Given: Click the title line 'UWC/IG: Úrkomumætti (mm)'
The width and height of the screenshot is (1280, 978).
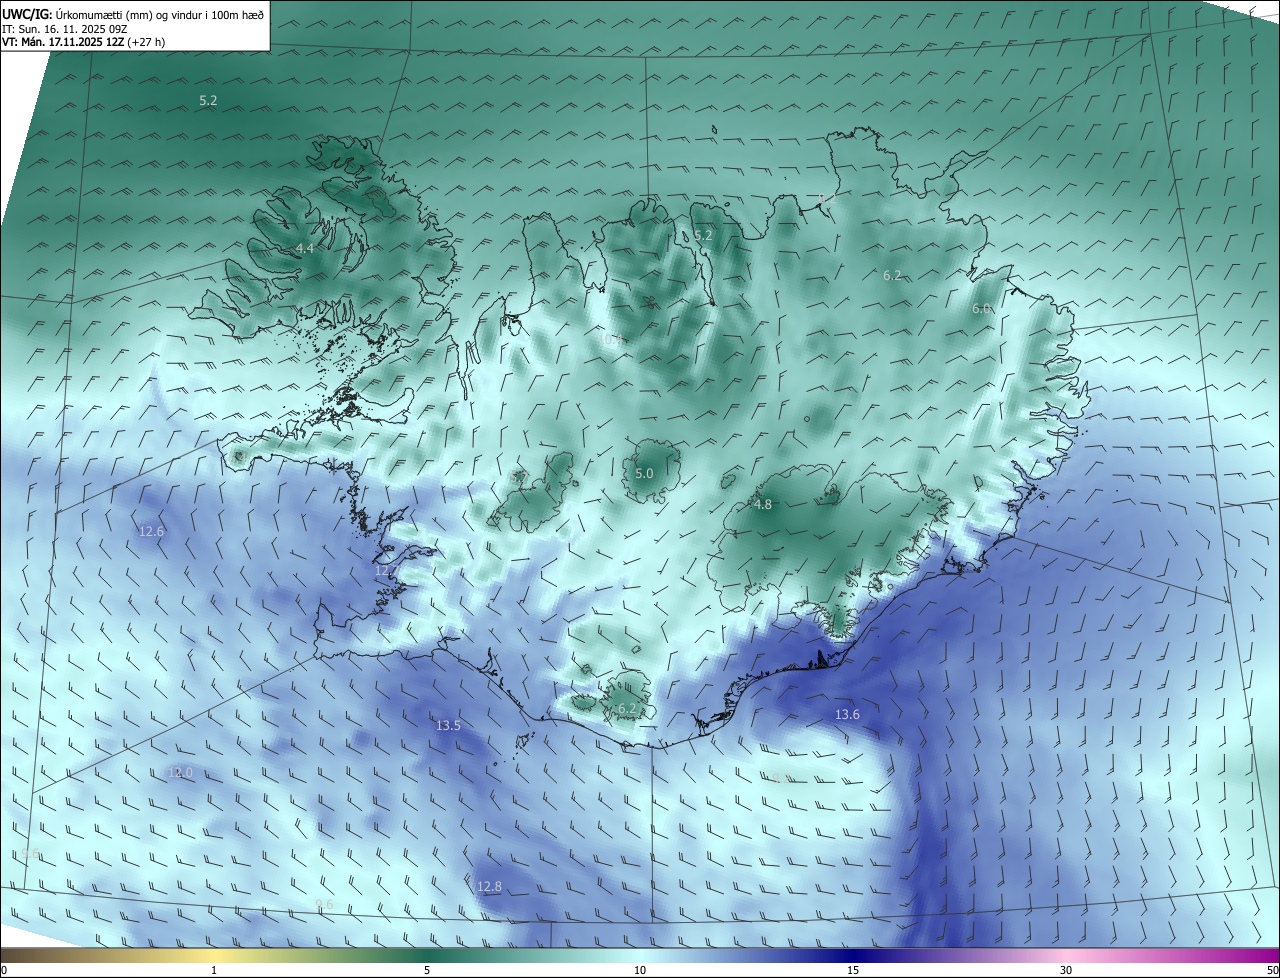Looking at the screenshot, I should pos(133,14).
